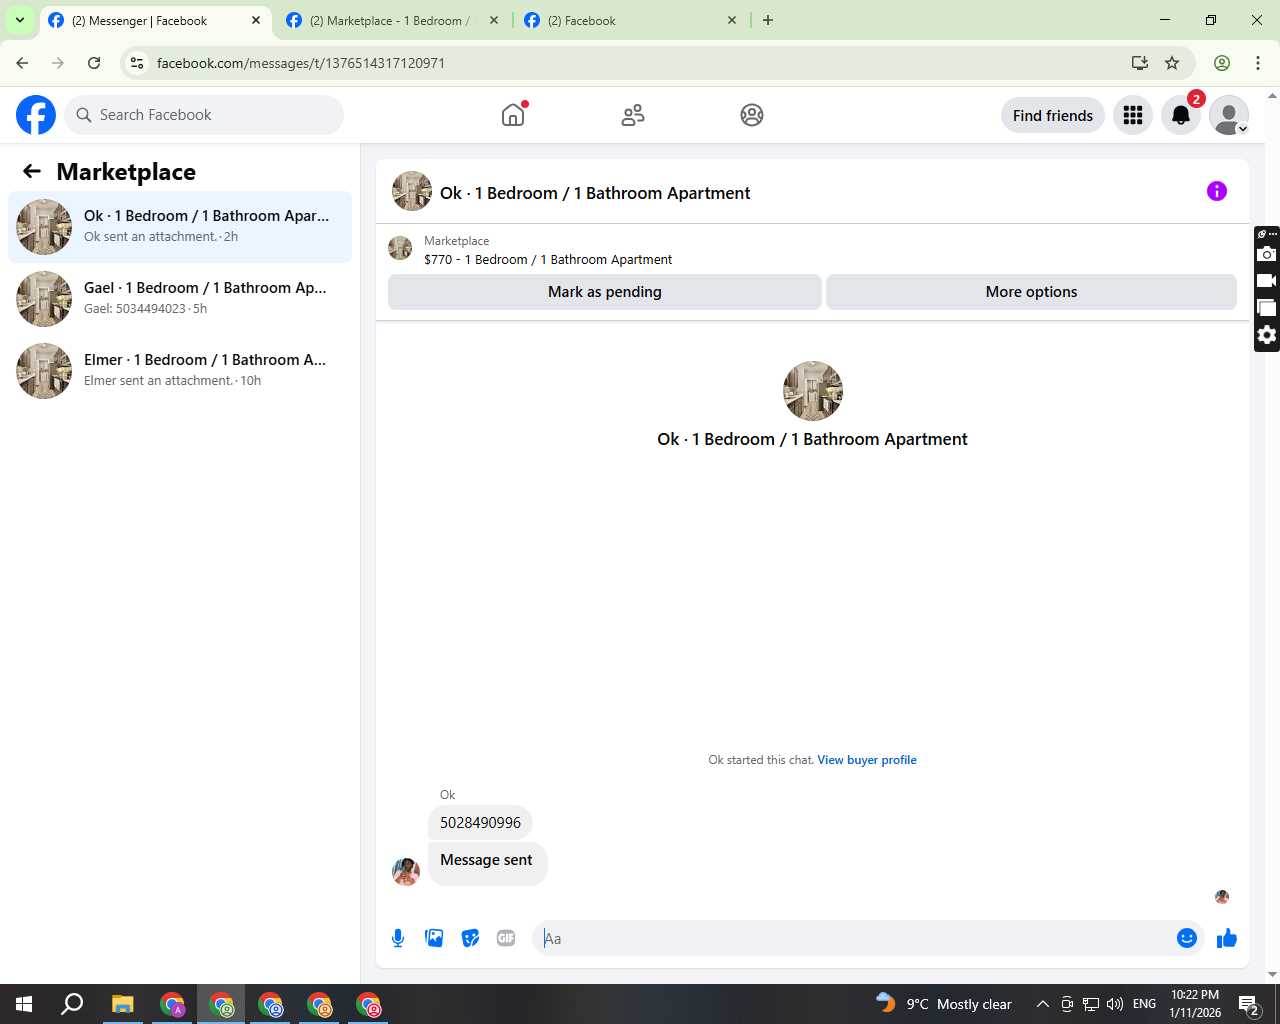Show hidden system tray icons

(1042, 1004)
